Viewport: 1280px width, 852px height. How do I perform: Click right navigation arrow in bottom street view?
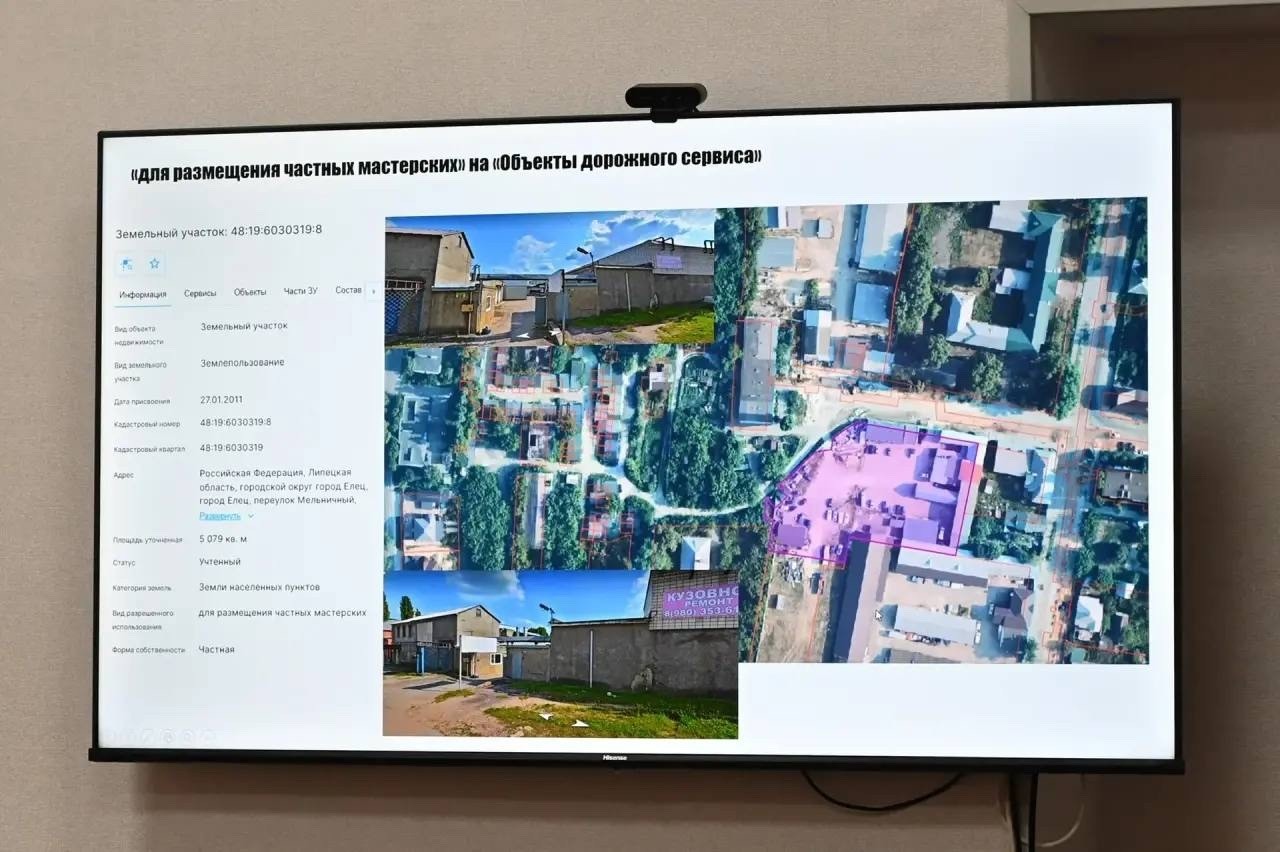580,722
